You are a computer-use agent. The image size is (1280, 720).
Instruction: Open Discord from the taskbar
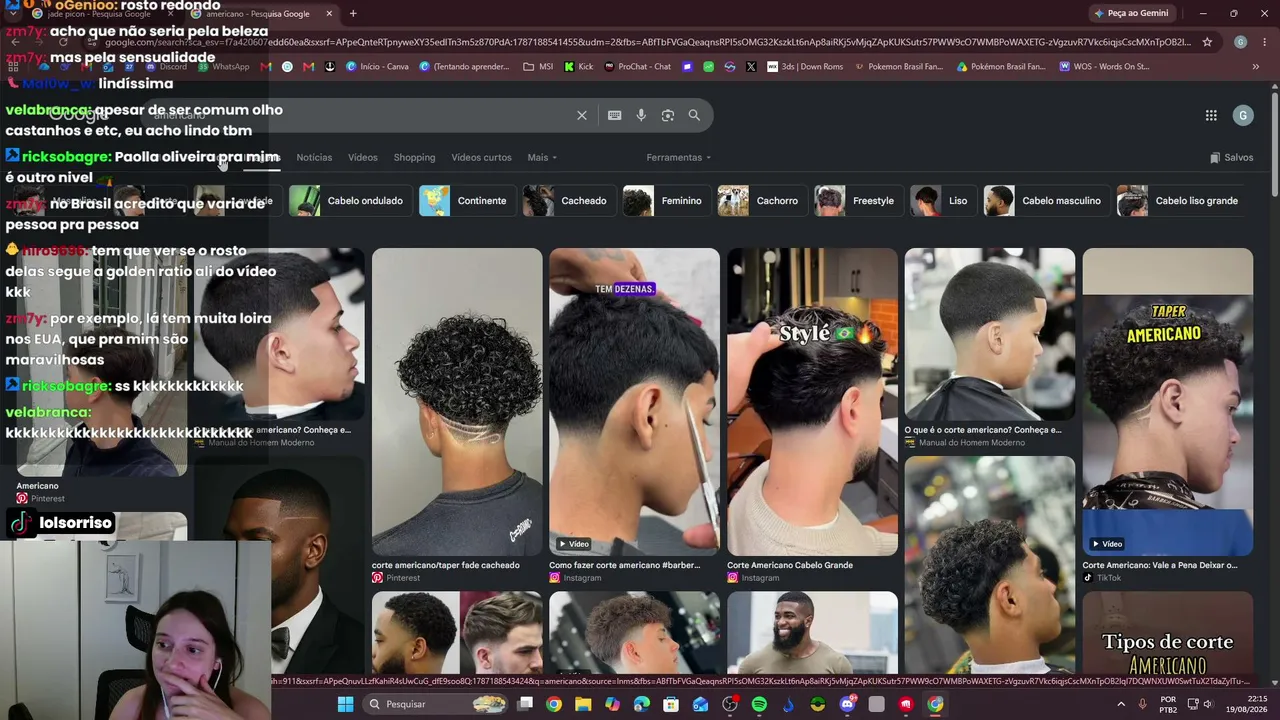coord(847,704)
